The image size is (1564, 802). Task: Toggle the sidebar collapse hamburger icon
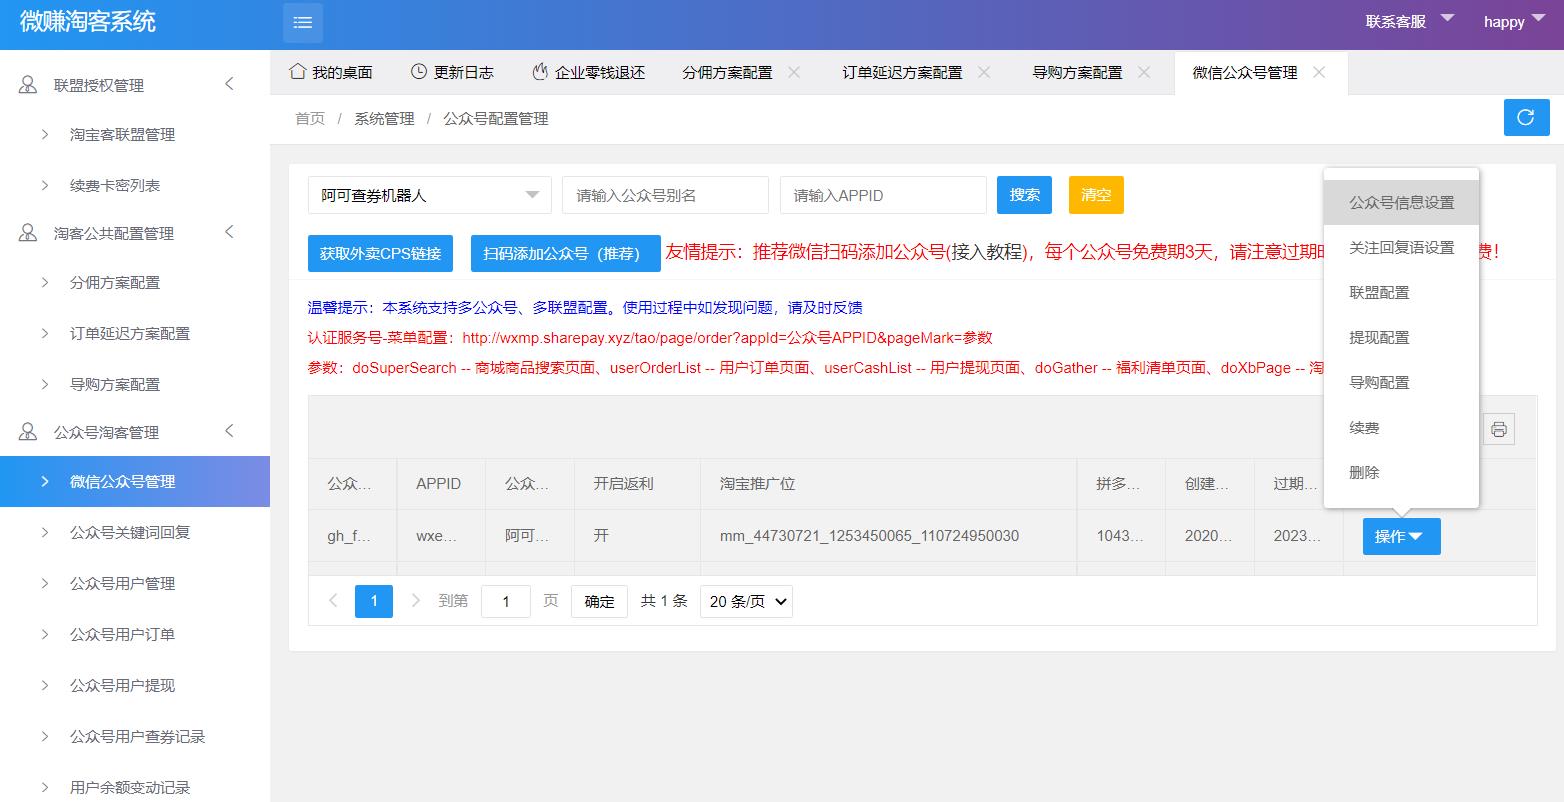click(303, 23)
